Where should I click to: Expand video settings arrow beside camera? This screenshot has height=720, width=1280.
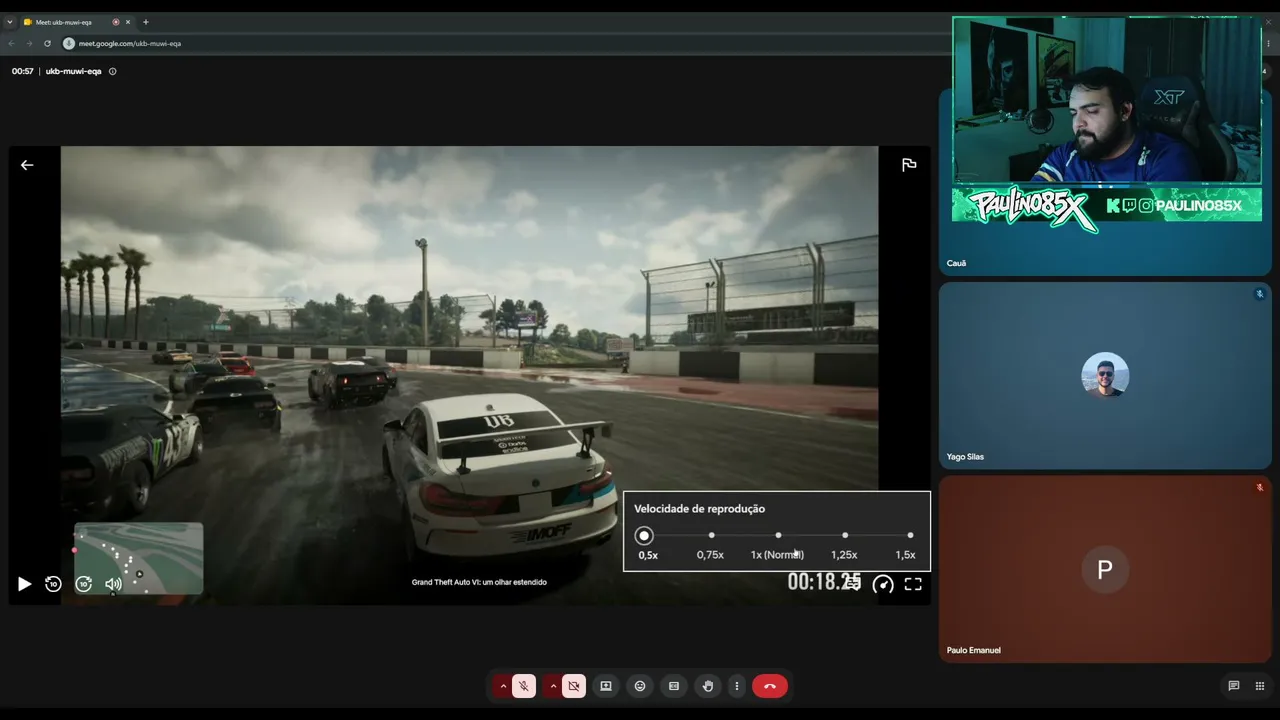click(552, 686)
